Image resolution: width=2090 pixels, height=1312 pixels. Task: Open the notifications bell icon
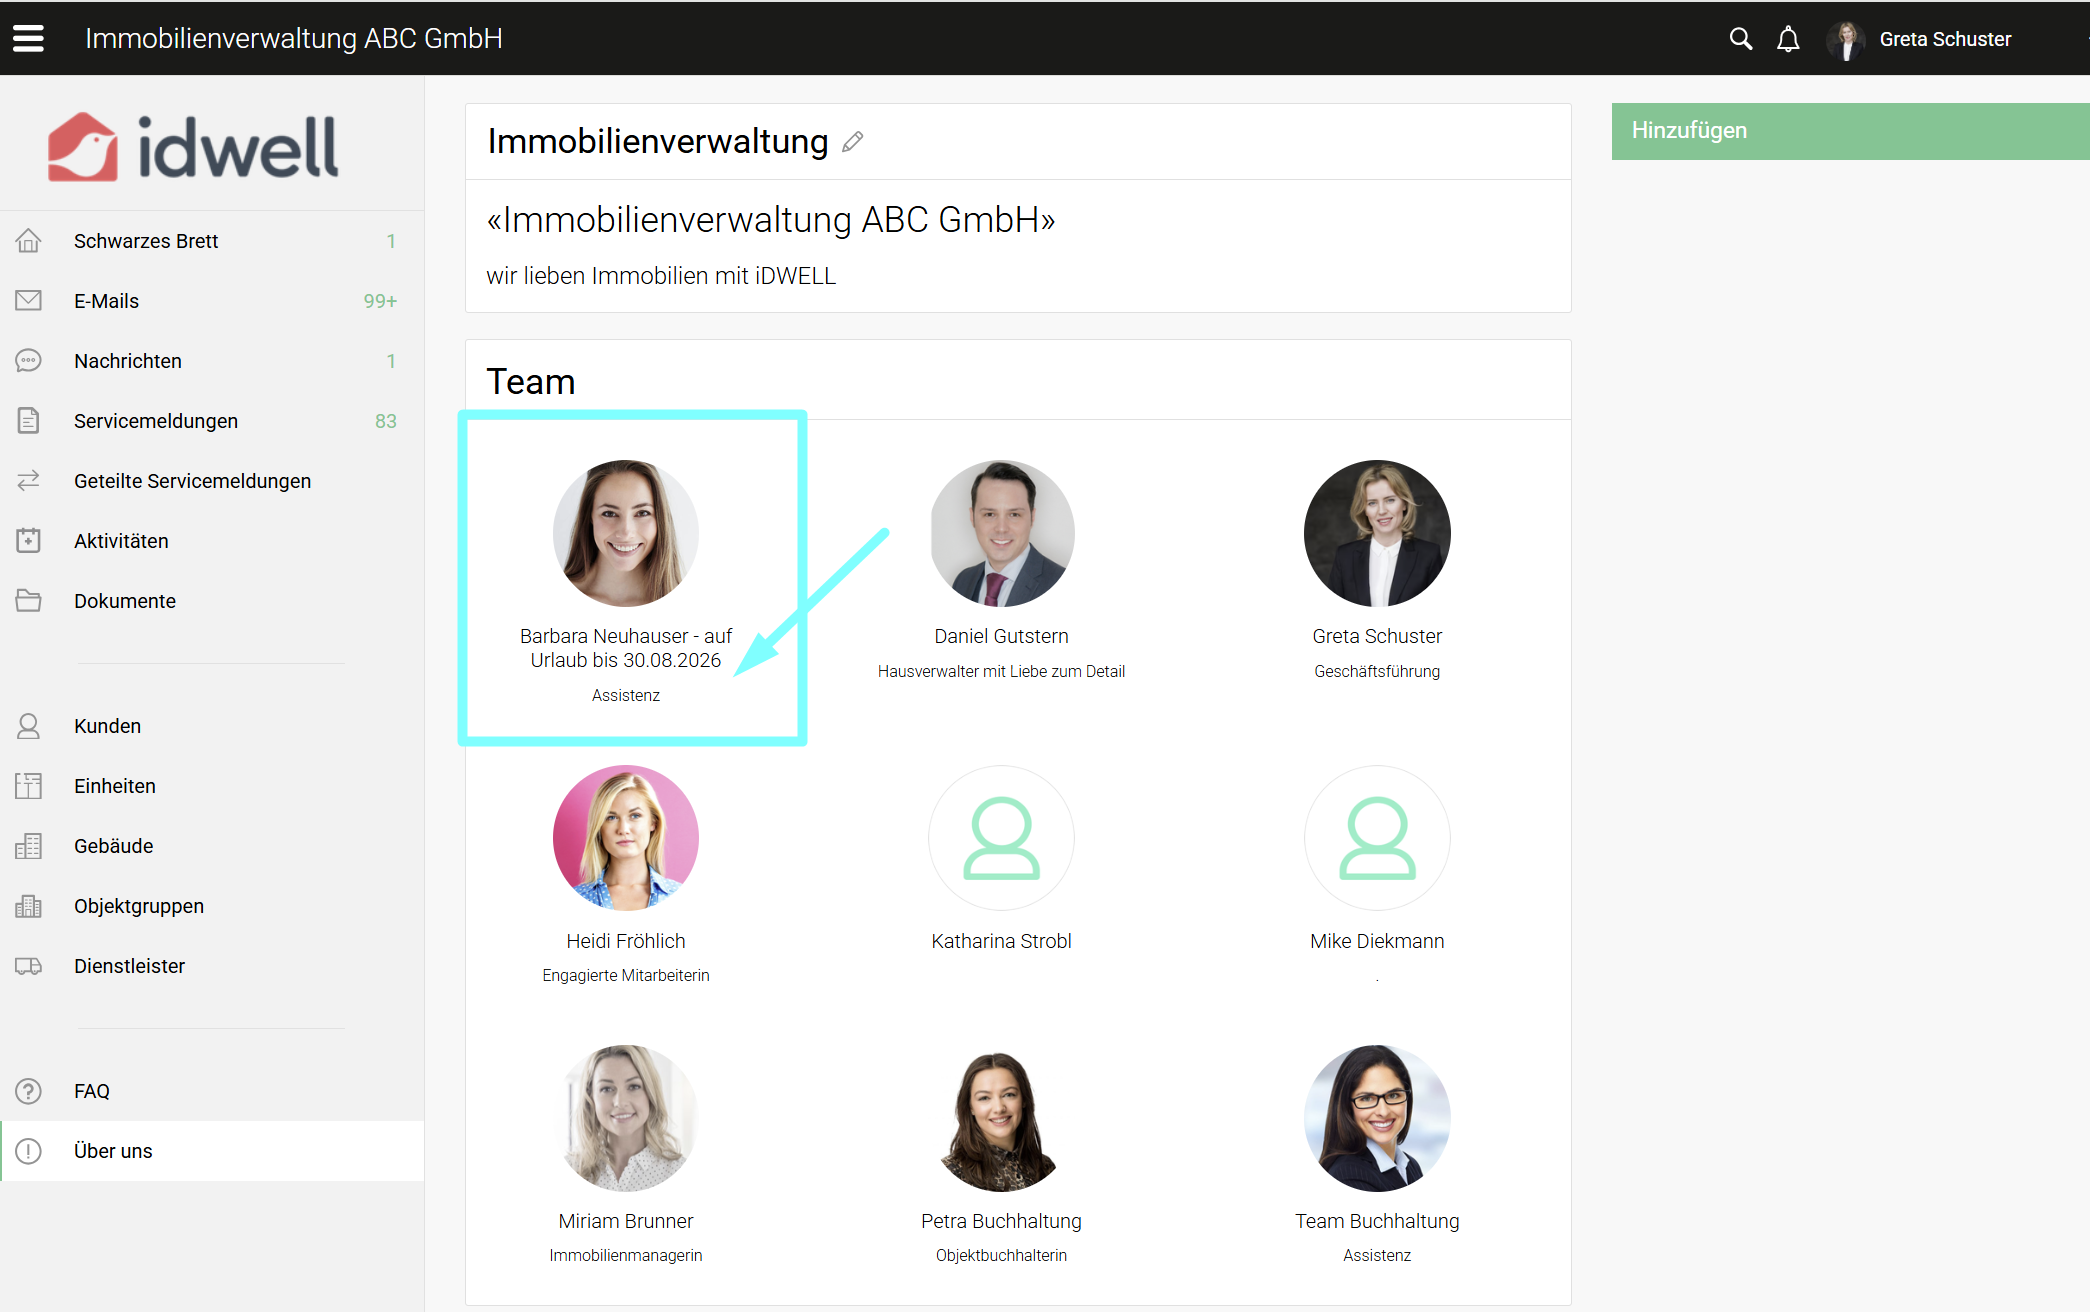(1788, 39)
